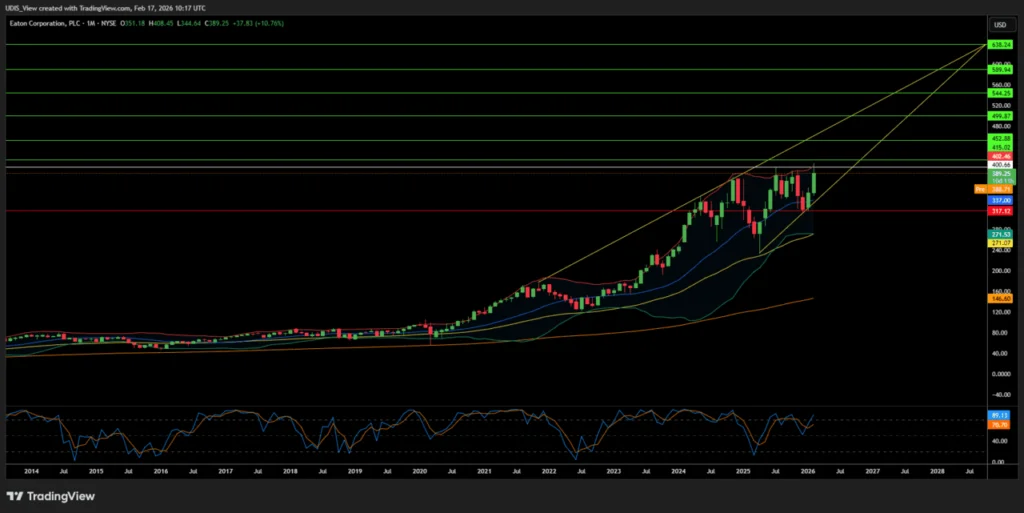Click the +37.83 (+10.76%) change text
This screenshot has width=1024, height=513.
258,23
